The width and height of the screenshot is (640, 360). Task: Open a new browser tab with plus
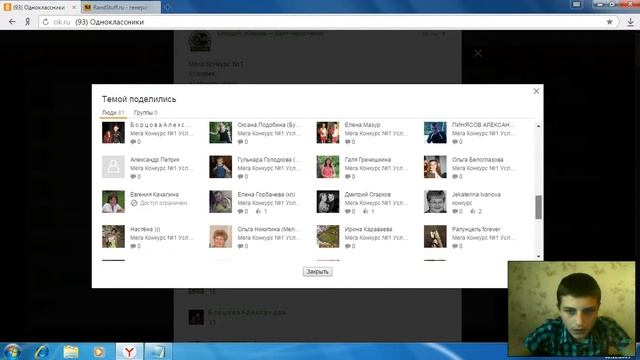tap(167, 7)
